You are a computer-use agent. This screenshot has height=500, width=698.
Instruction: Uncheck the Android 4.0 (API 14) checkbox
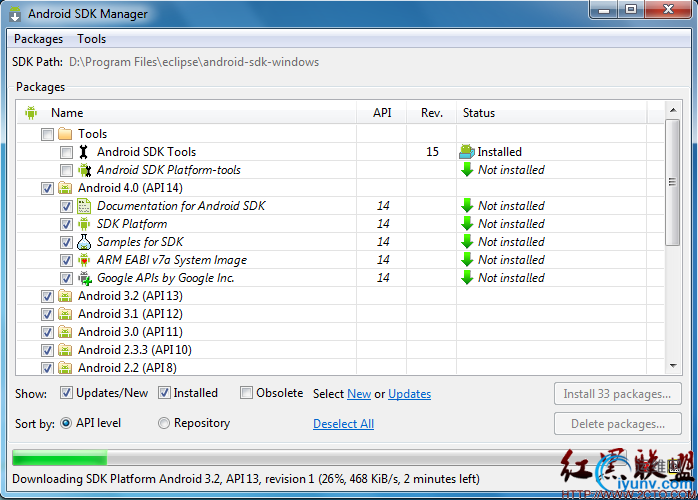(47, 188)
